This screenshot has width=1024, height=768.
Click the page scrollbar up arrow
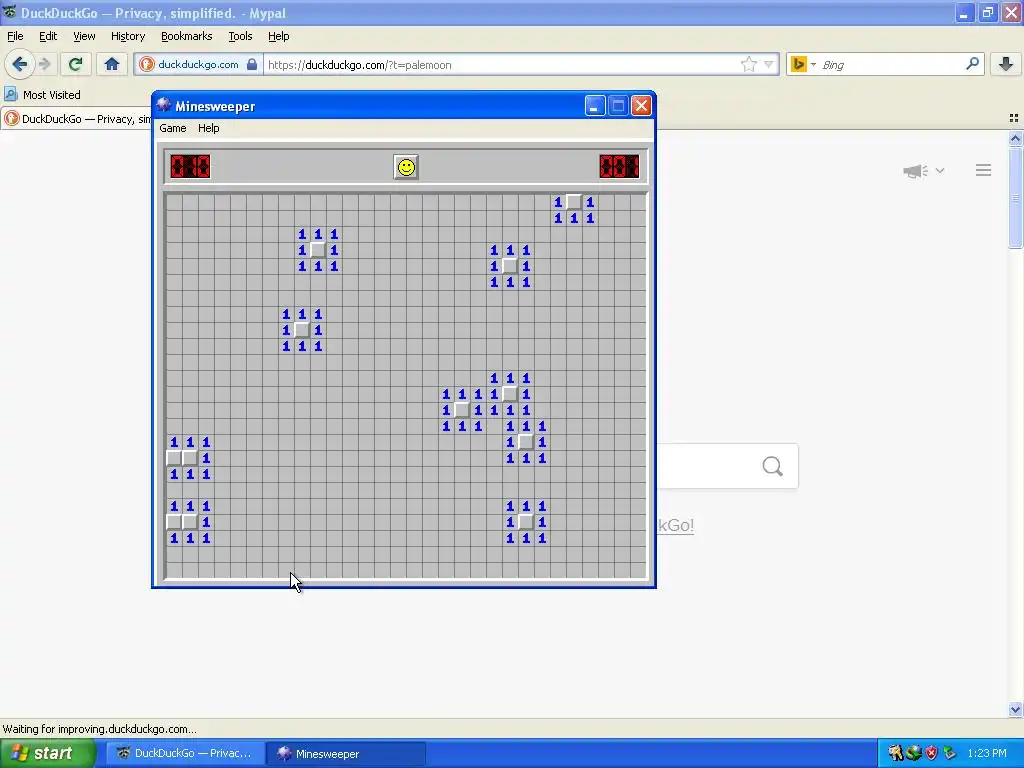pos(1015,138)
